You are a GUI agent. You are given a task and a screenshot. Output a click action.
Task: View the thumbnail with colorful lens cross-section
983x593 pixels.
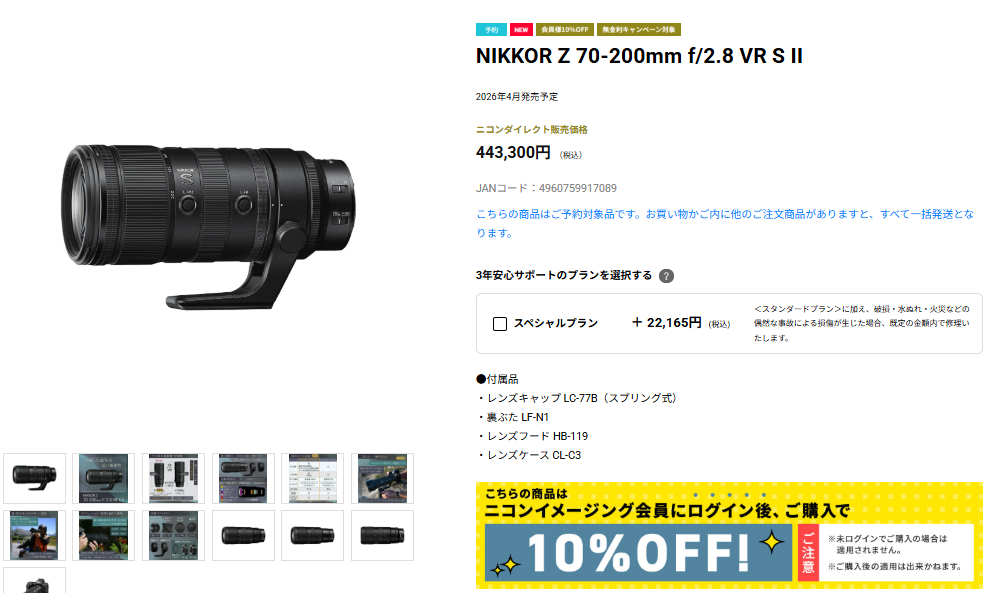point(243,478)
